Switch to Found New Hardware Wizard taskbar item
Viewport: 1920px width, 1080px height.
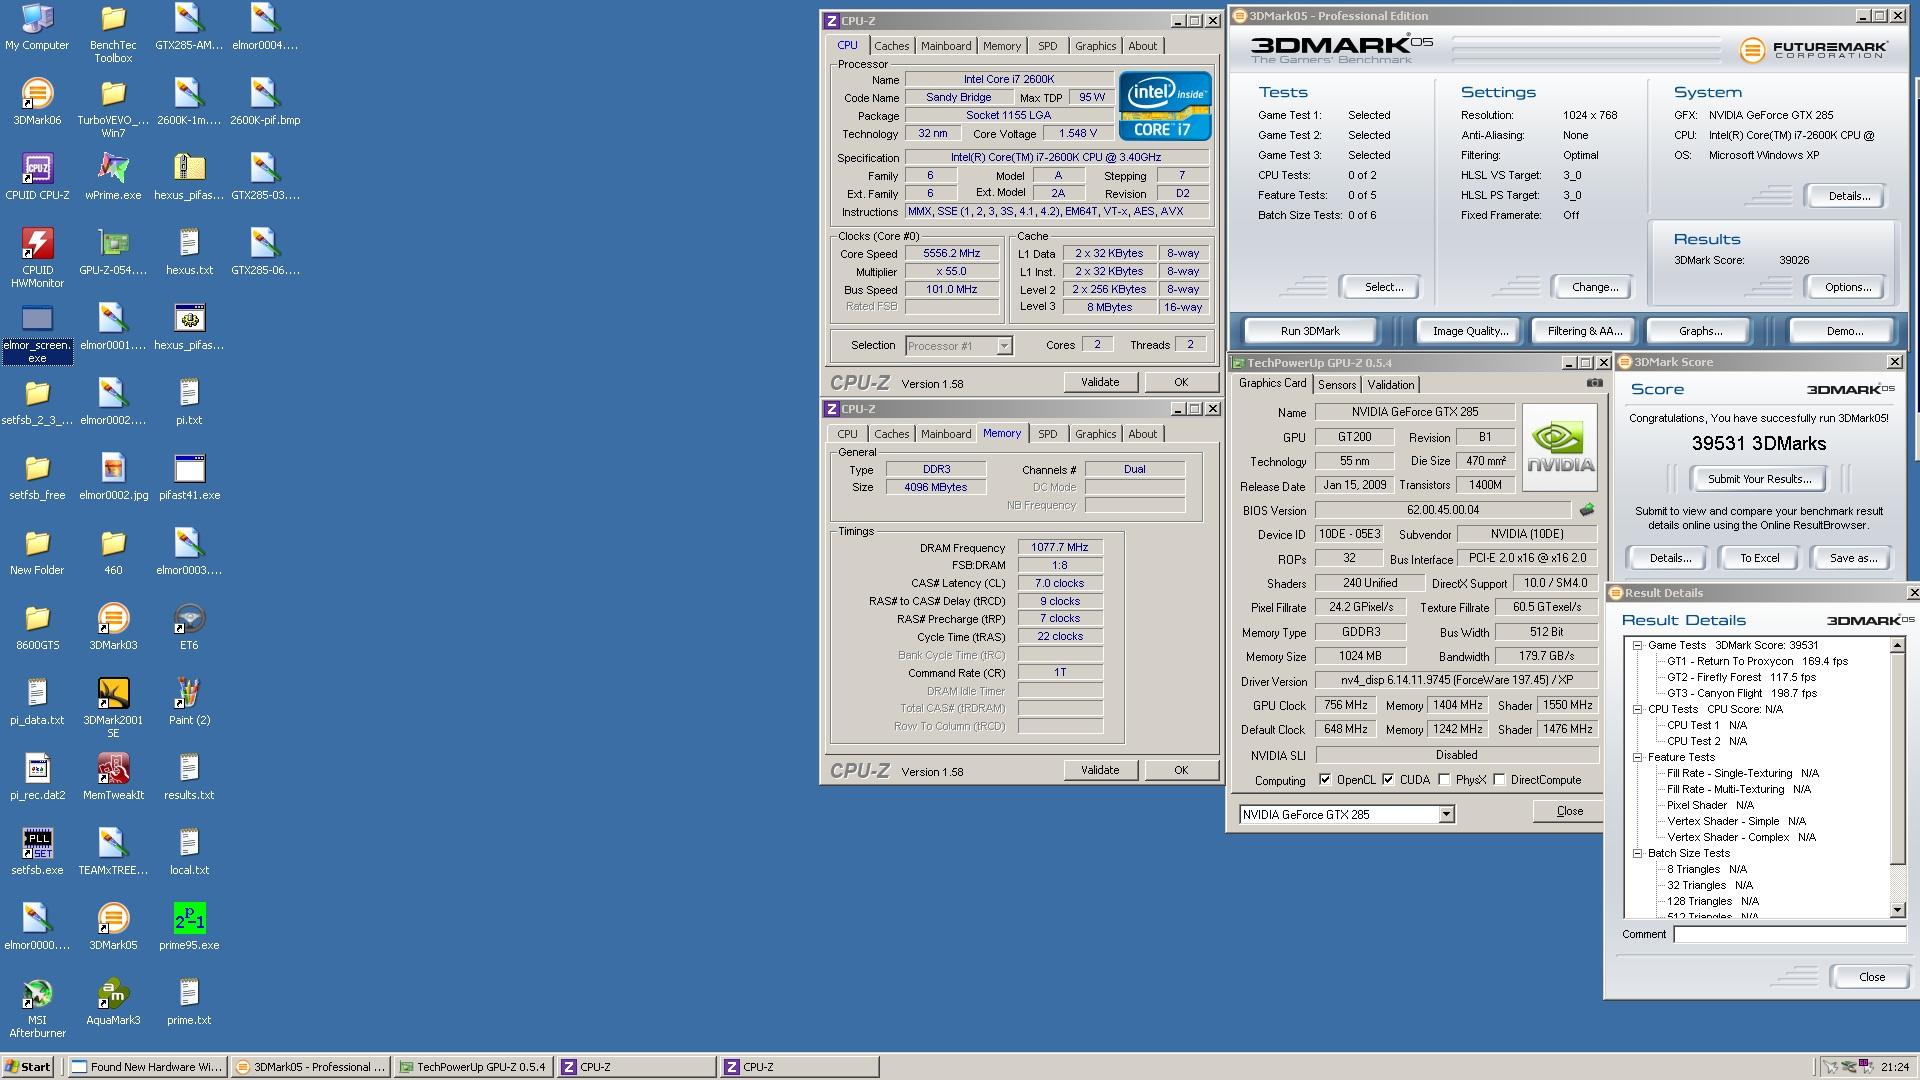tap(148, 1067)
